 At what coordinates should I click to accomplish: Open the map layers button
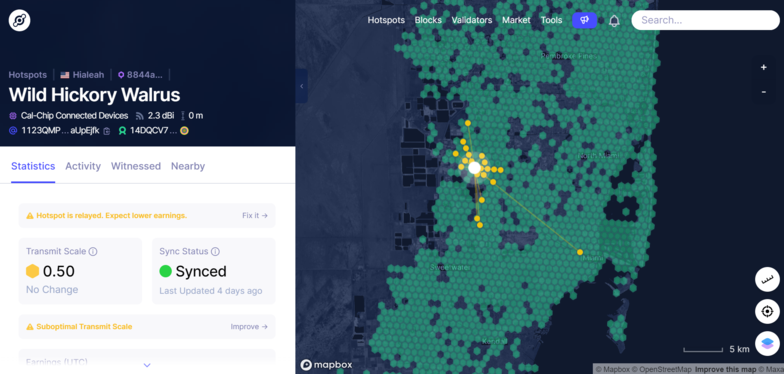pyautogui.click(x=767, y=344)
